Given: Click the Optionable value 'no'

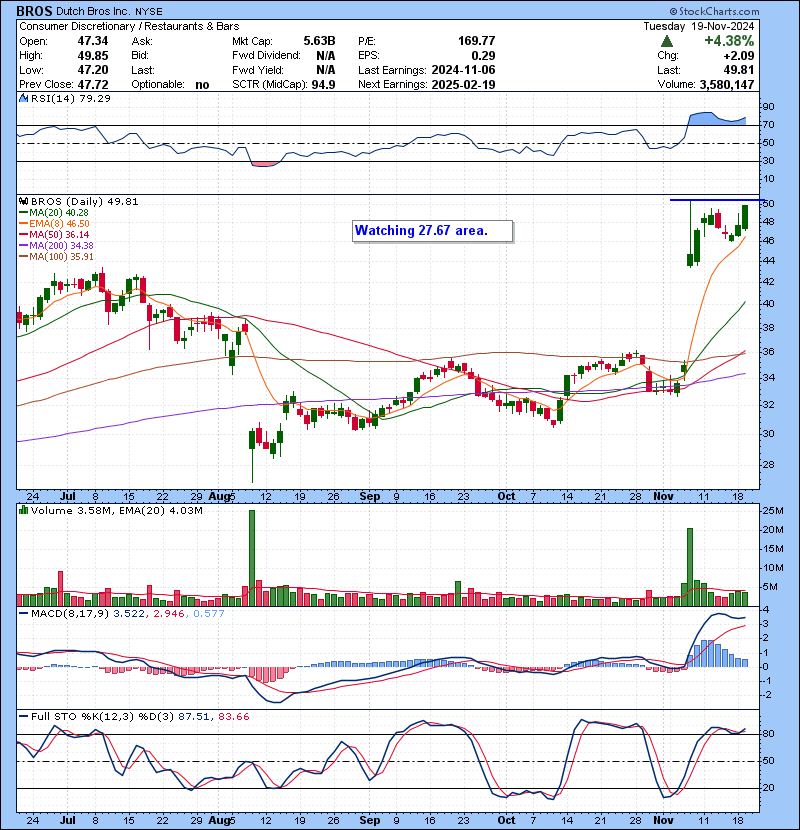Looking at the screenshot, I should click(202, 85).
